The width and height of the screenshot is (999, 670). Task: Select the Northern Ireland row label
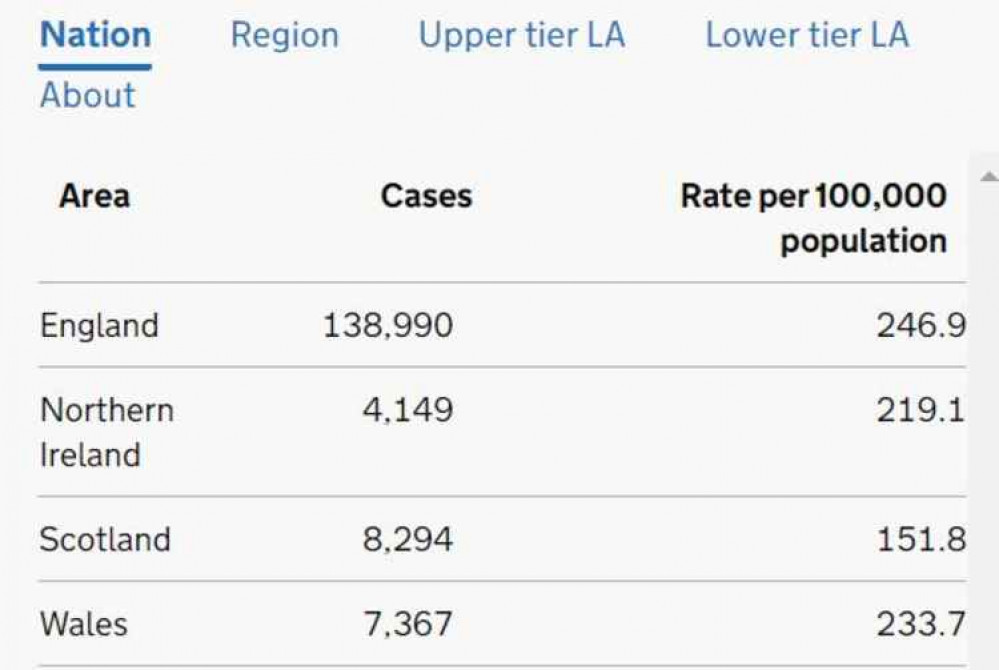(x=106, y=432)
